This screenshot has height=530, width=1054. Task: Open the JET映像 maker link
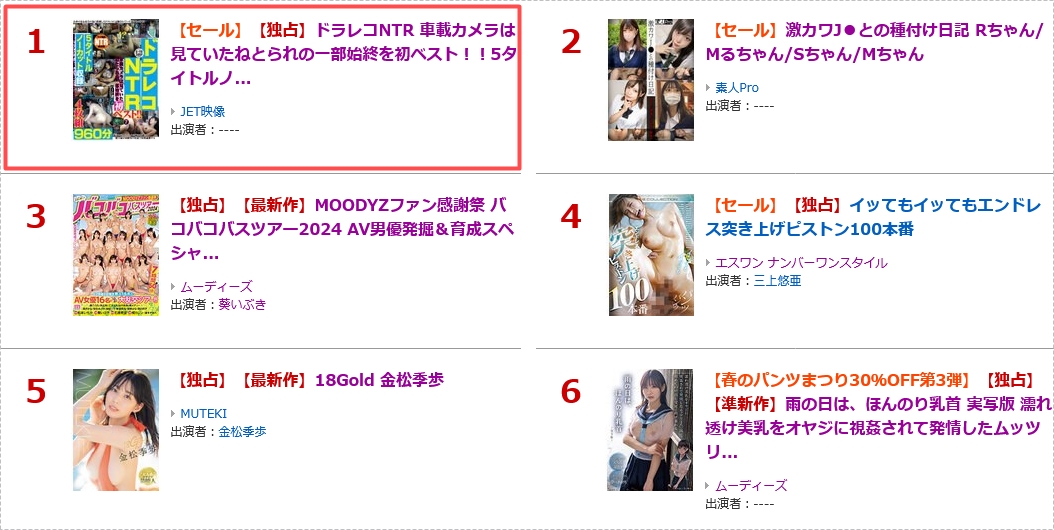202,112
